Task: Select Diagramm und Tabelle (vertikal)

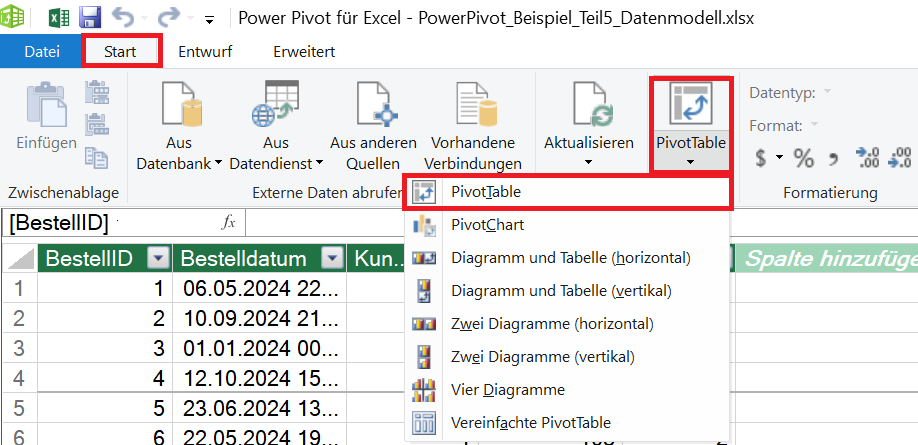Action: coord(567,290)
